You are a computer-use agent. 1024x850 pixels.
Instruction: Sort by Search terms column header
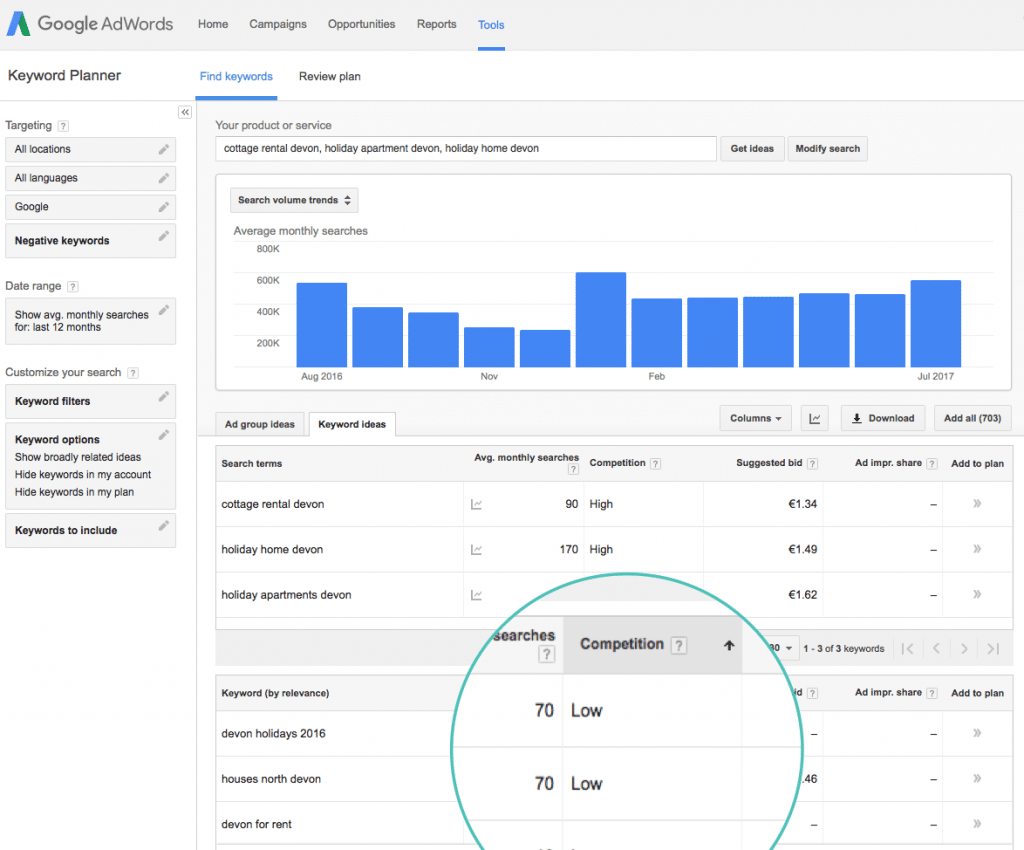tap(251, 464)
